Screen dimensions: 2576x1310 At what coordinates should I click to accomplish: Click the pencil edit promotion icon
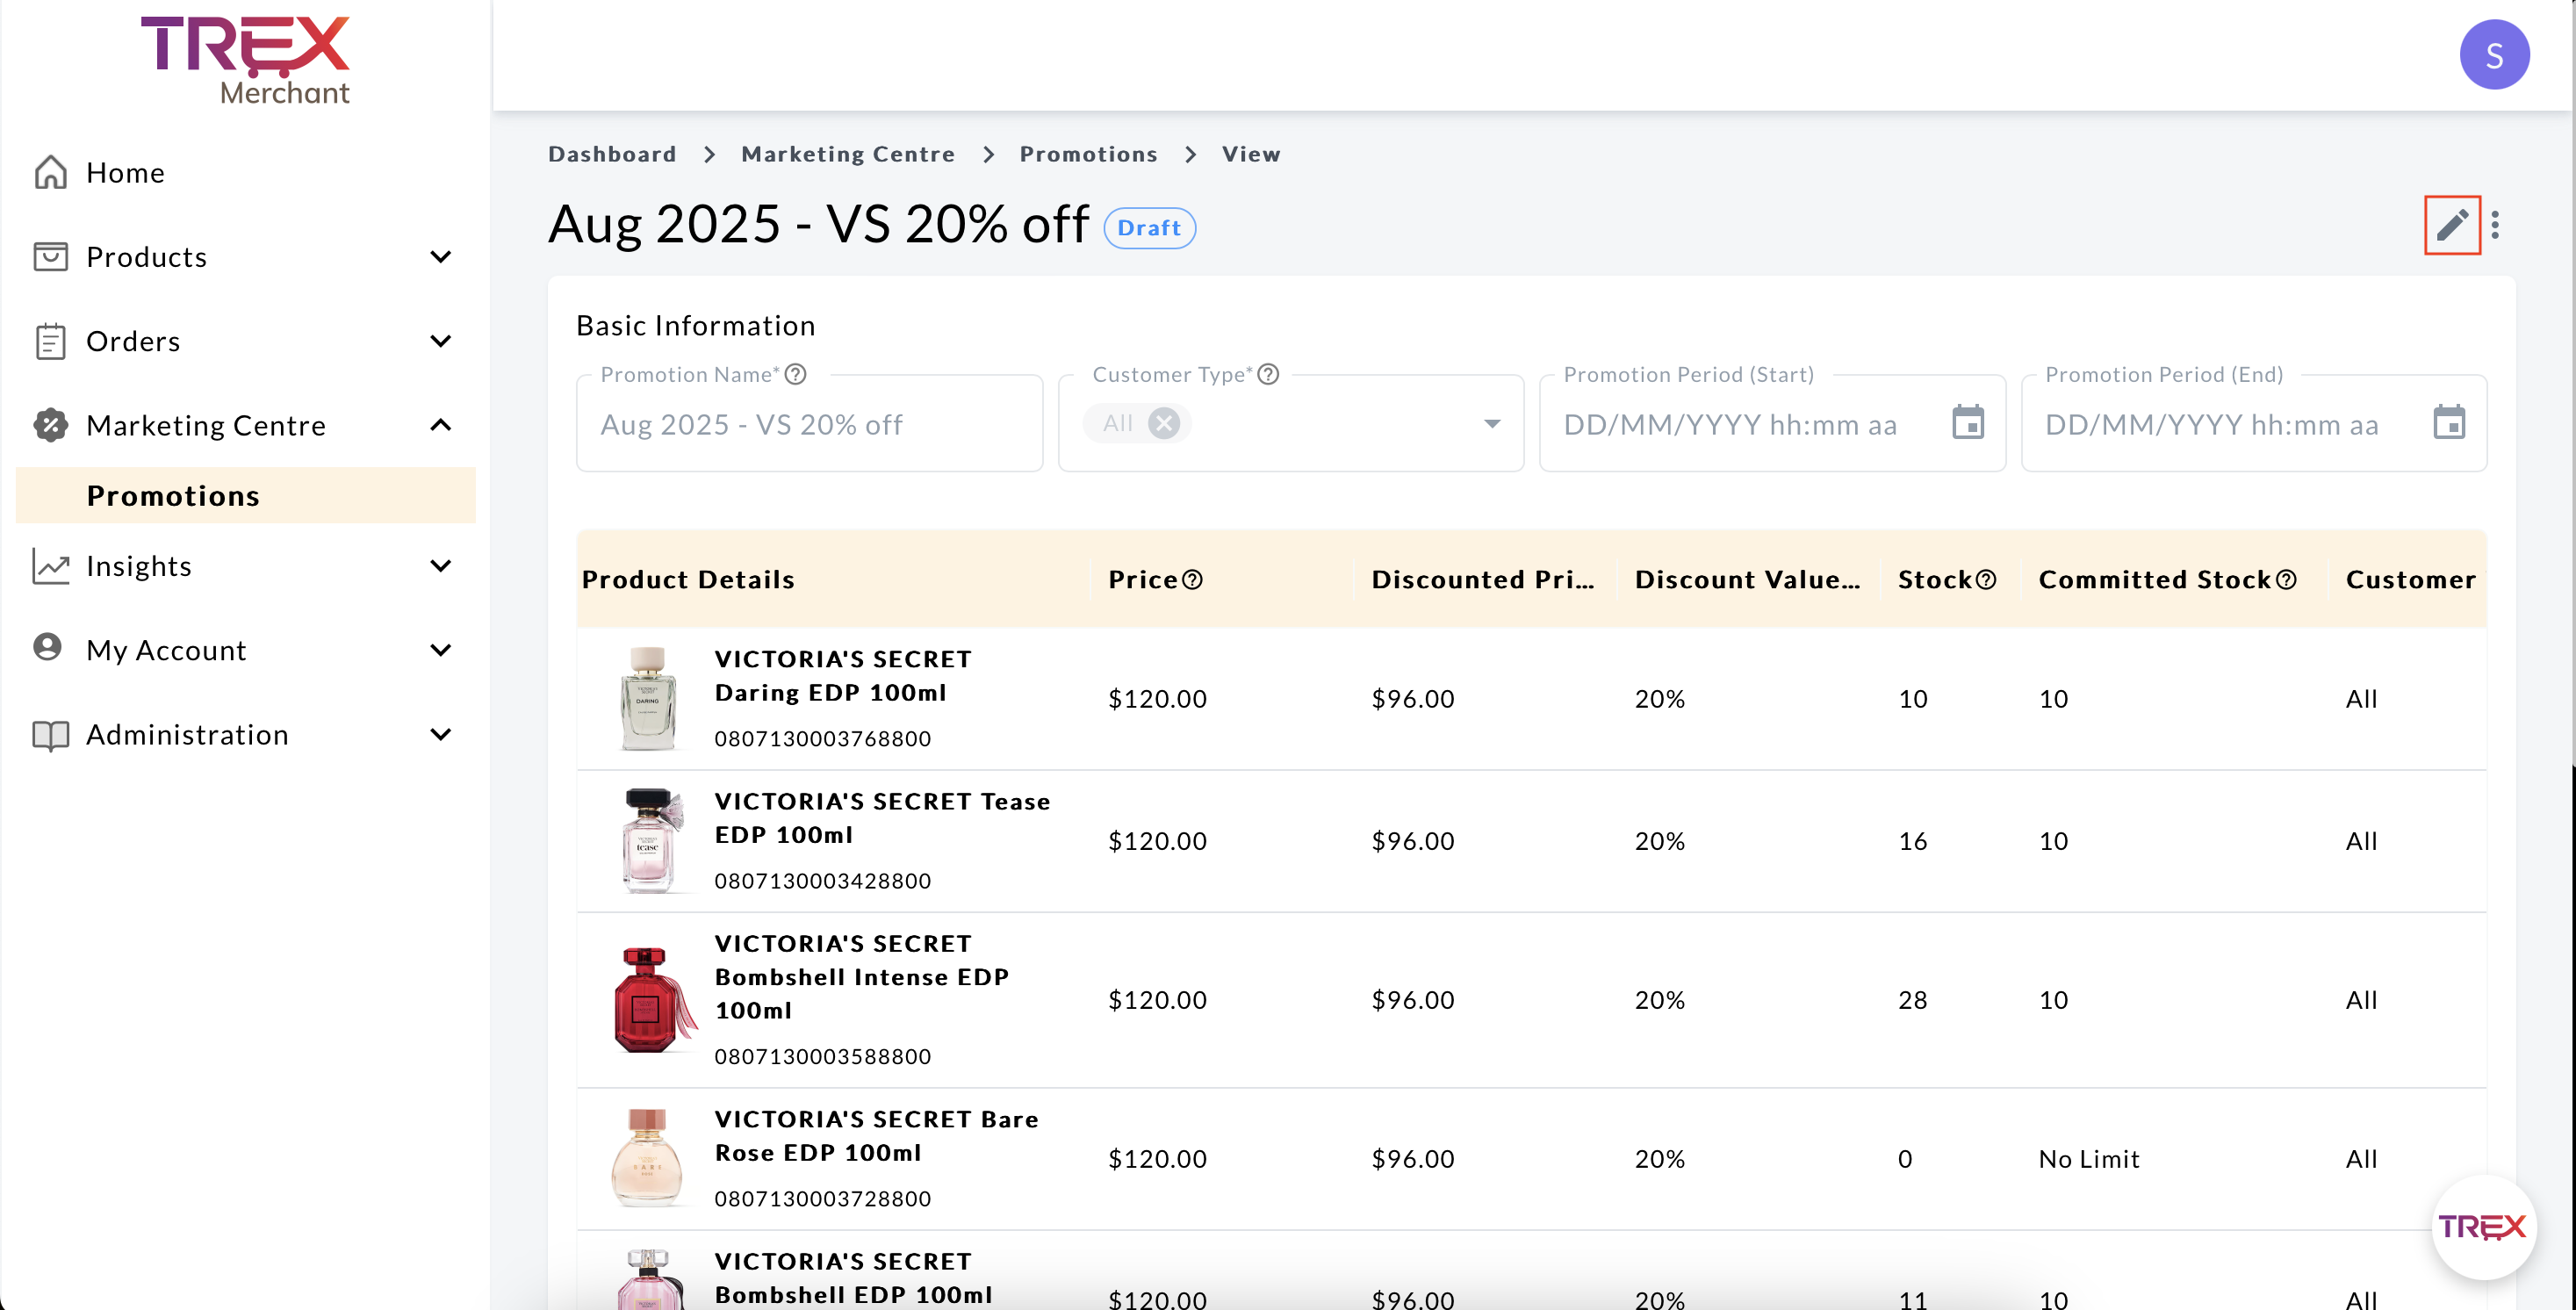[2451, 225]
